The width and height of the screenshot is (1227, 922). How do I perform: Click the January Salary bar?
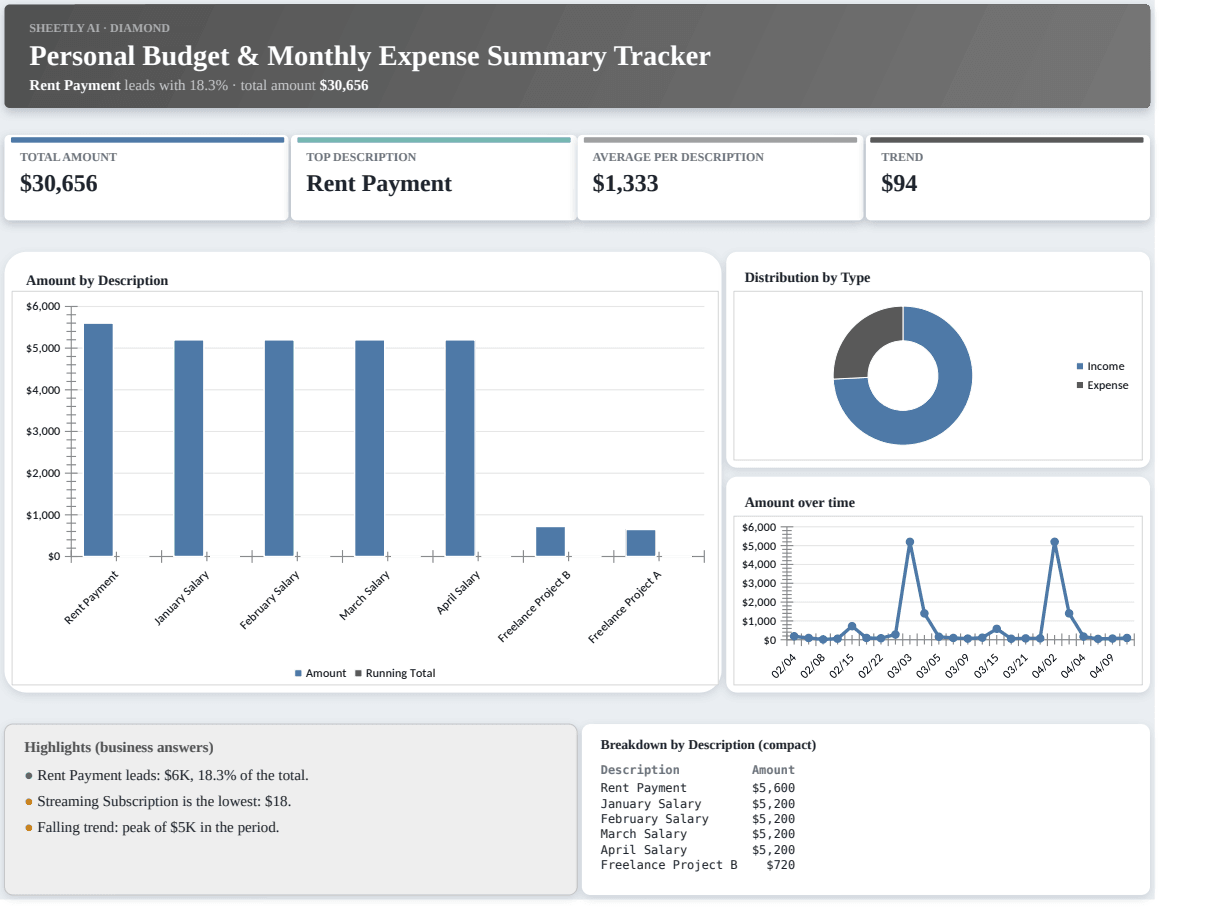189,448
